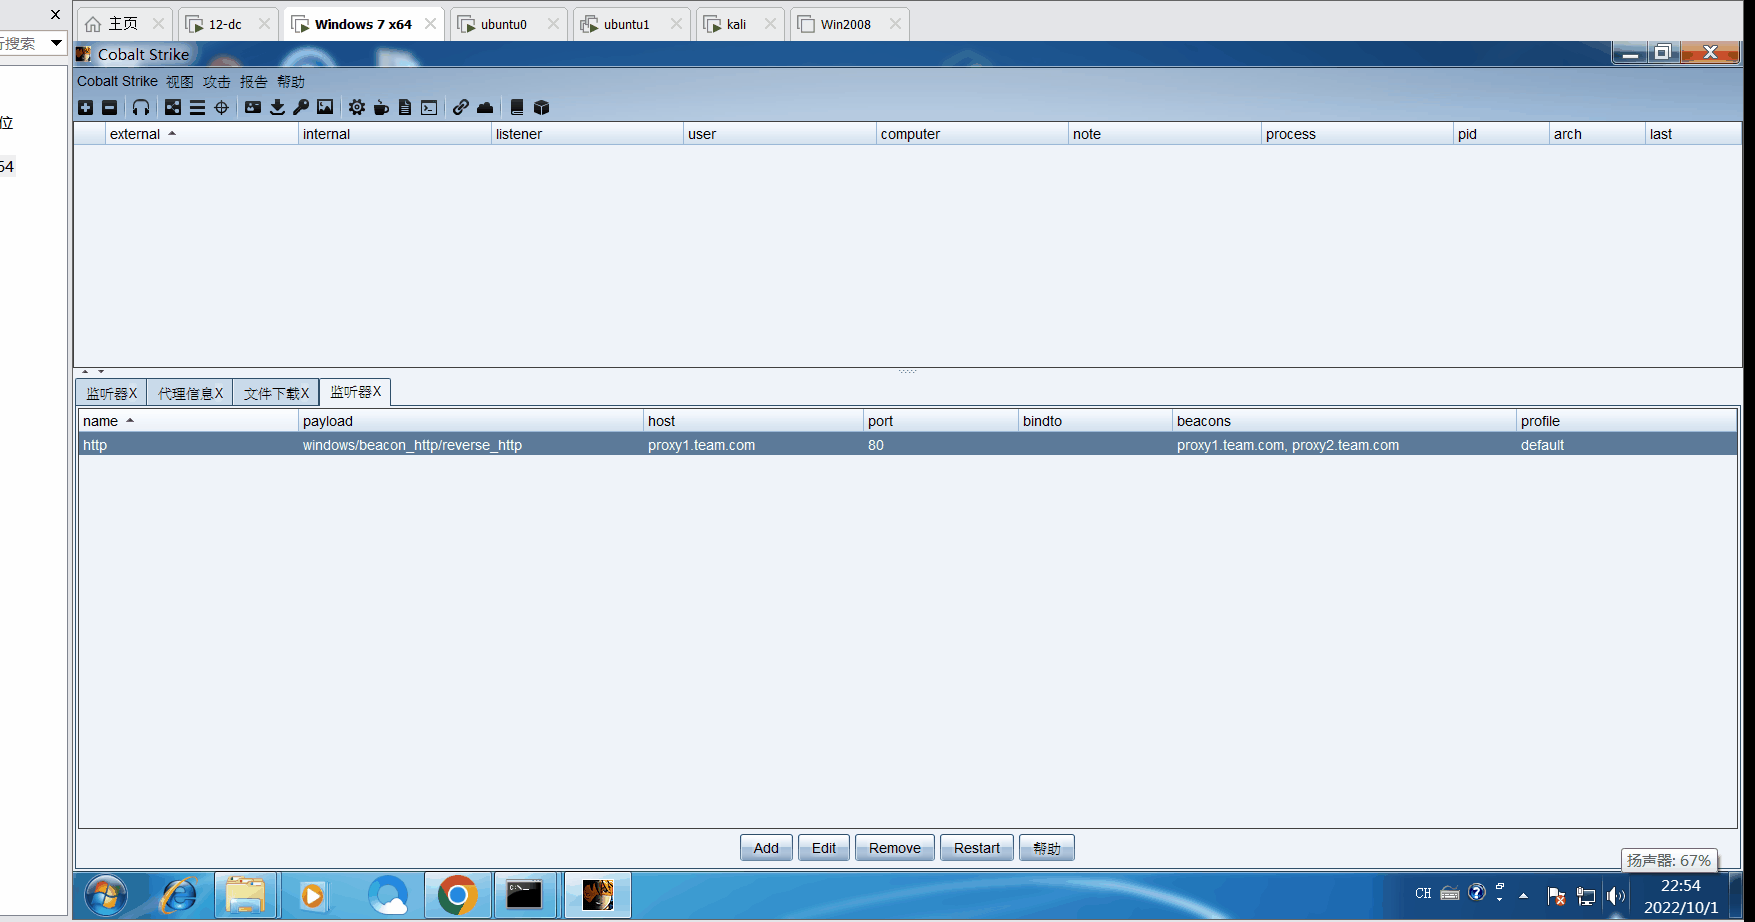Open the 攻击 menu
The image size is (1755, 922).
click(217, 81)
